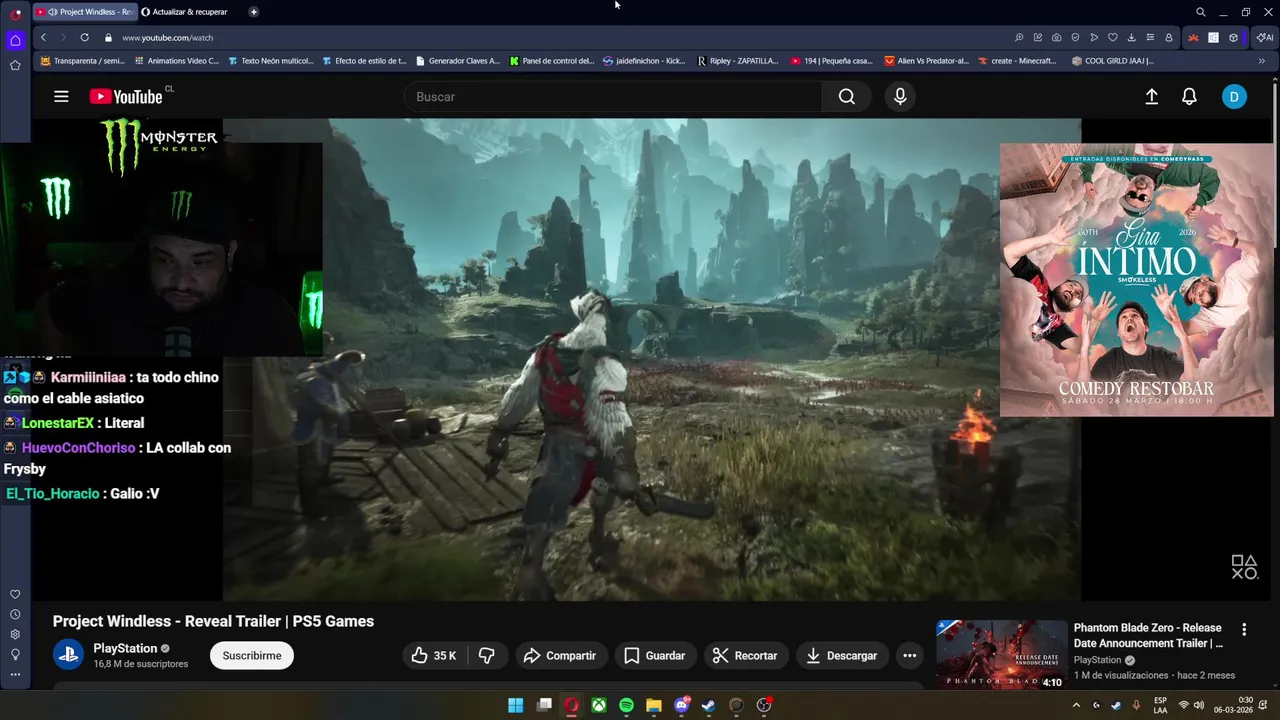The image size is (1280, 720).
Task: Open browser profile icon
Action: (1169, 37)
